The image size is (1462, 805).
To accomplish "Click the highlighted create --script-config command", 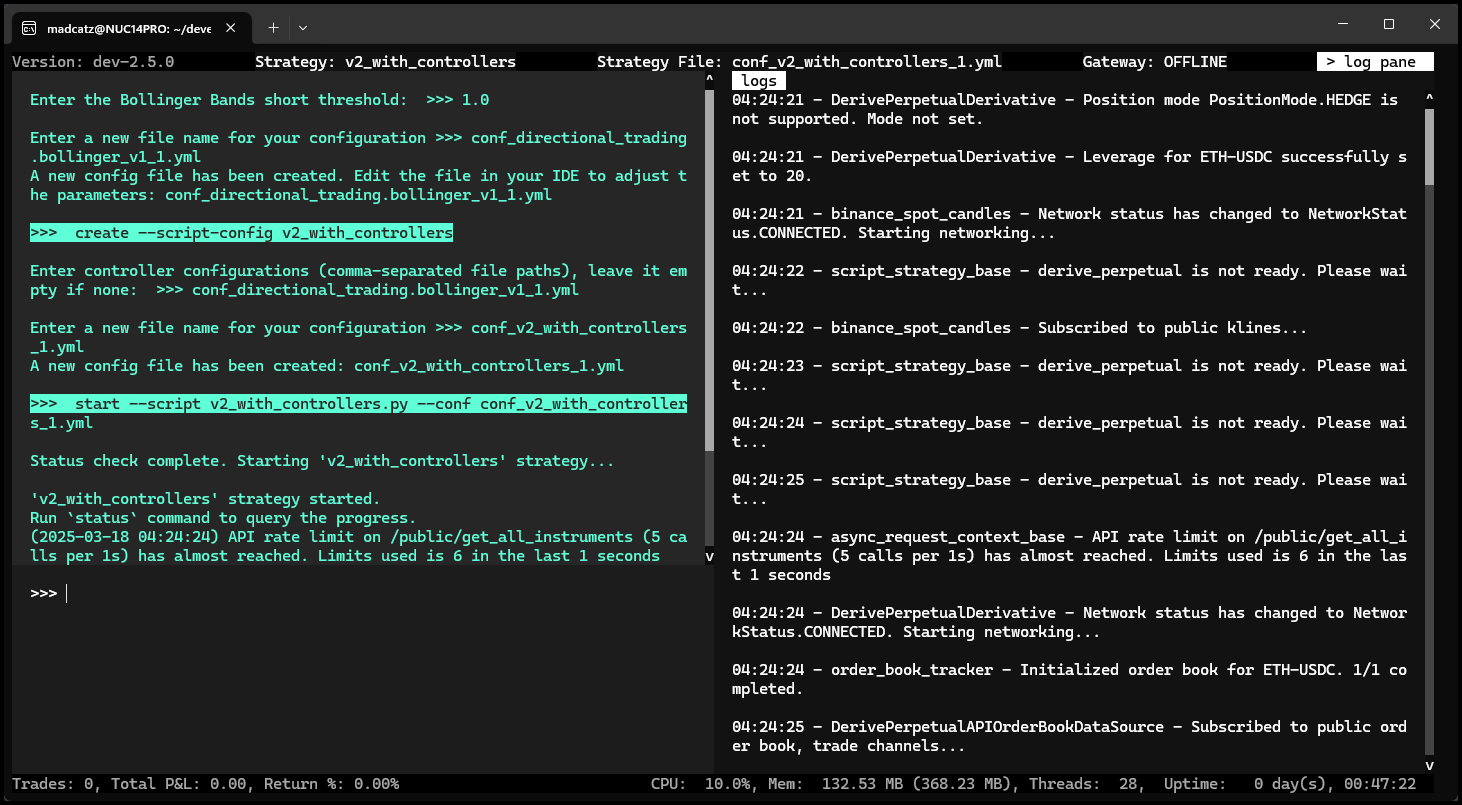I will (x=241, y=233).
